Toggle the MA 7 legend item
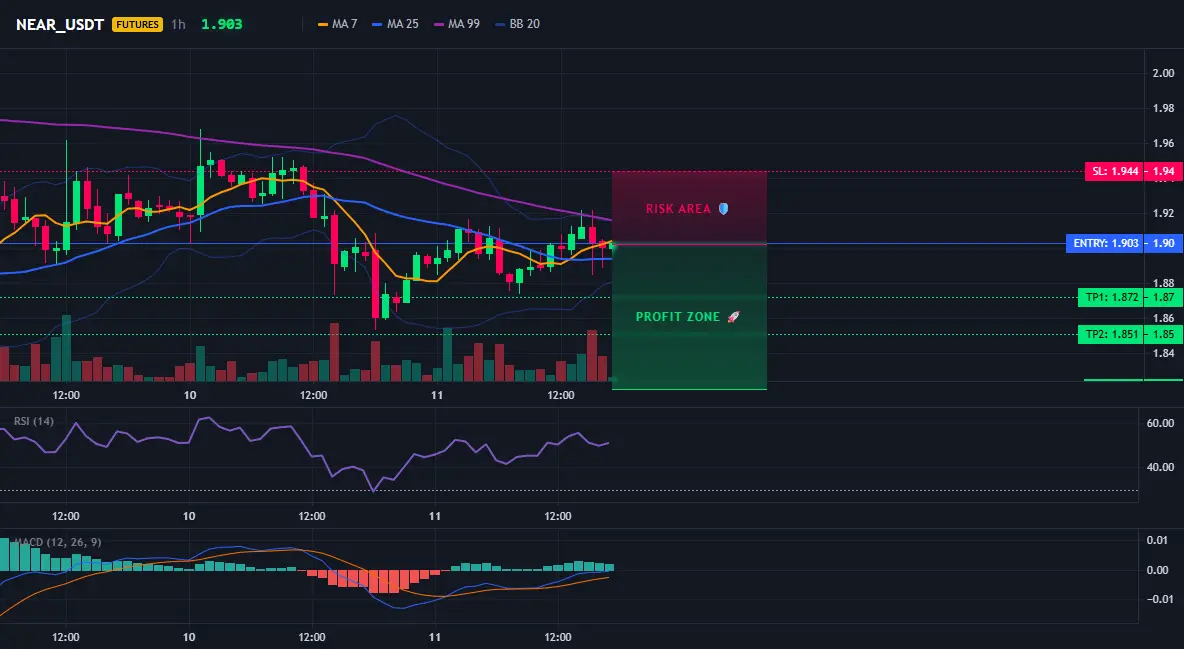The width and height of the screenshot is (1184, 649). 338,24
